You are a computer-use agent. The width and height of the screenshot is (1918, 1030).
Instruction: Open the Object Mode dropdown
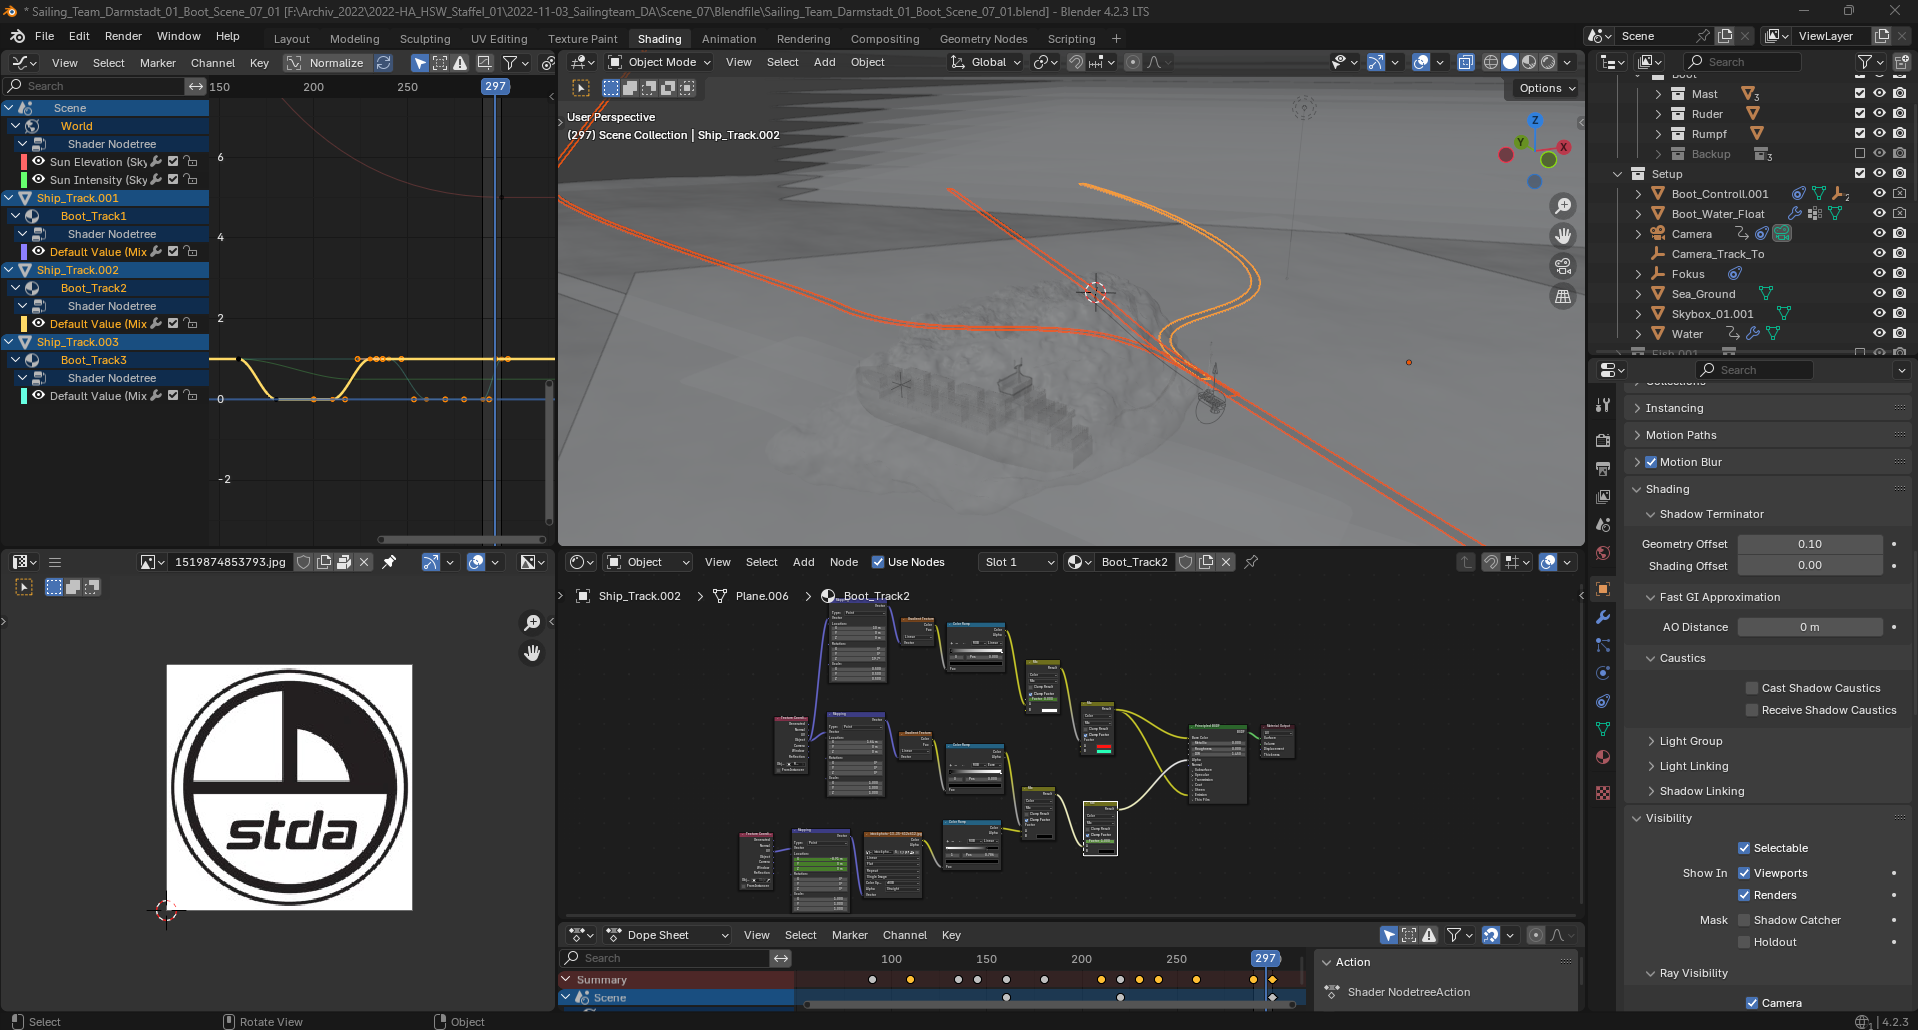[x=660, y=62]
